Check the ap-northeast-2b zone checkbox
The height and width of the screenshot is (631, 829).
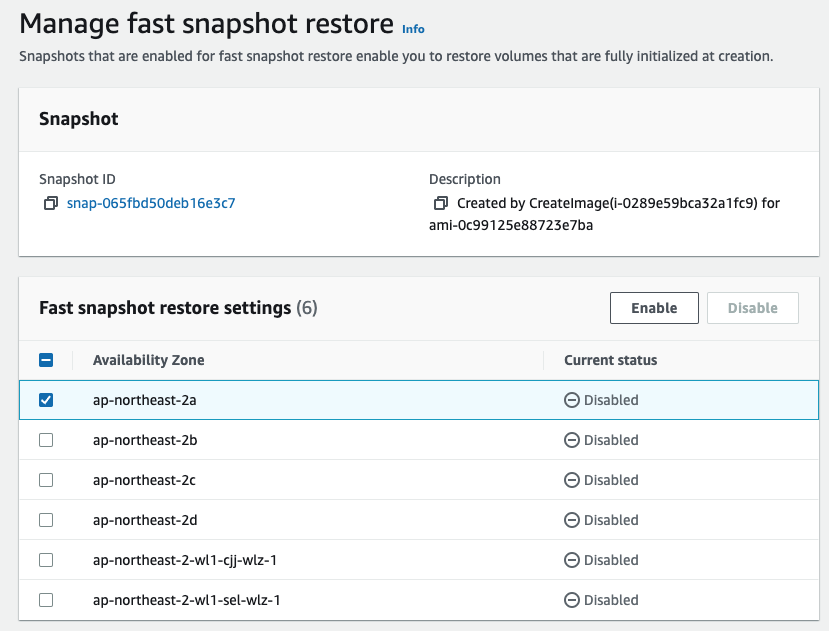point(46,440)
